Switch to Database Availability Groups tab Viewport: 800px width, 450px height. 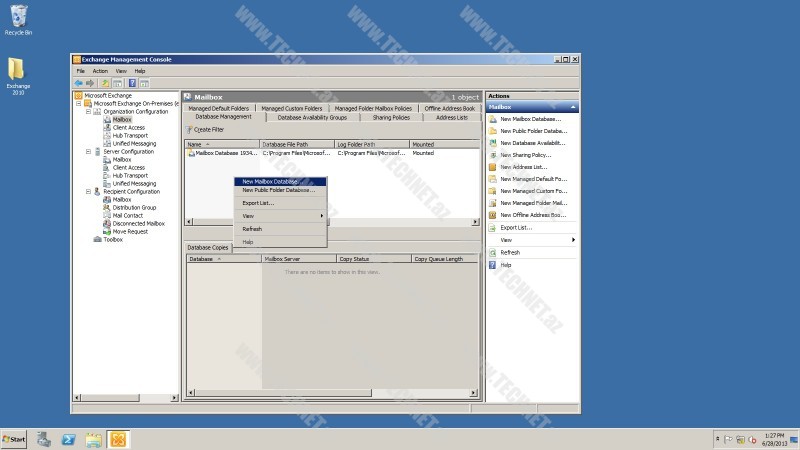pyautogui.click(x=312, y=117)
